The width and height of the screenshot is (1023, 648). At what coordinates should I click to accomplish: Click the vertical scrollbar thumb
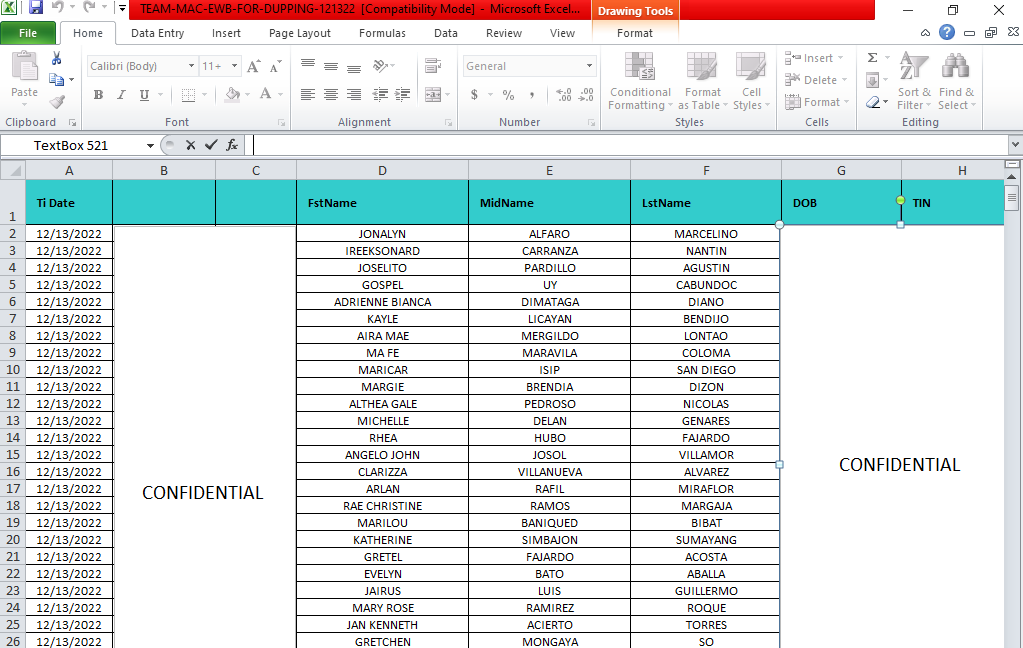1012,198
